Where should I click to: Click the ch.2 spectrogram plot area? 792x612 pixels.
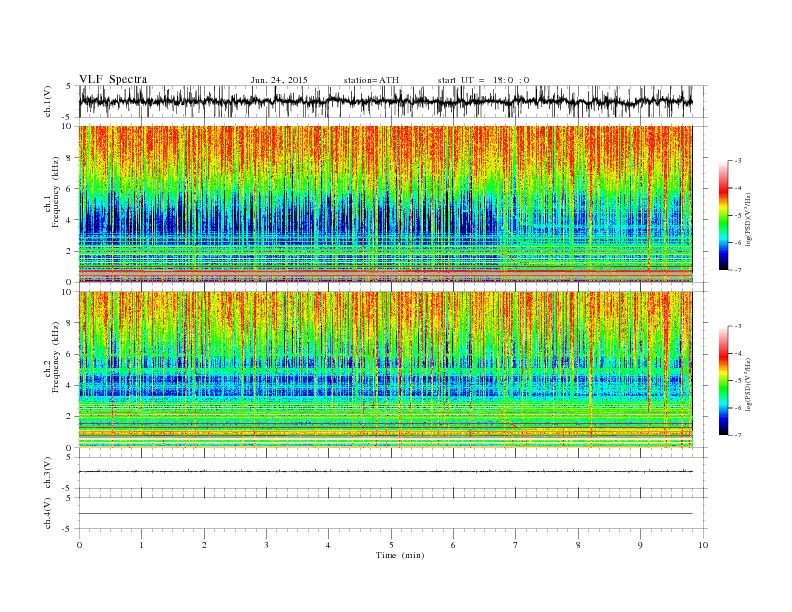pos(386,370)
